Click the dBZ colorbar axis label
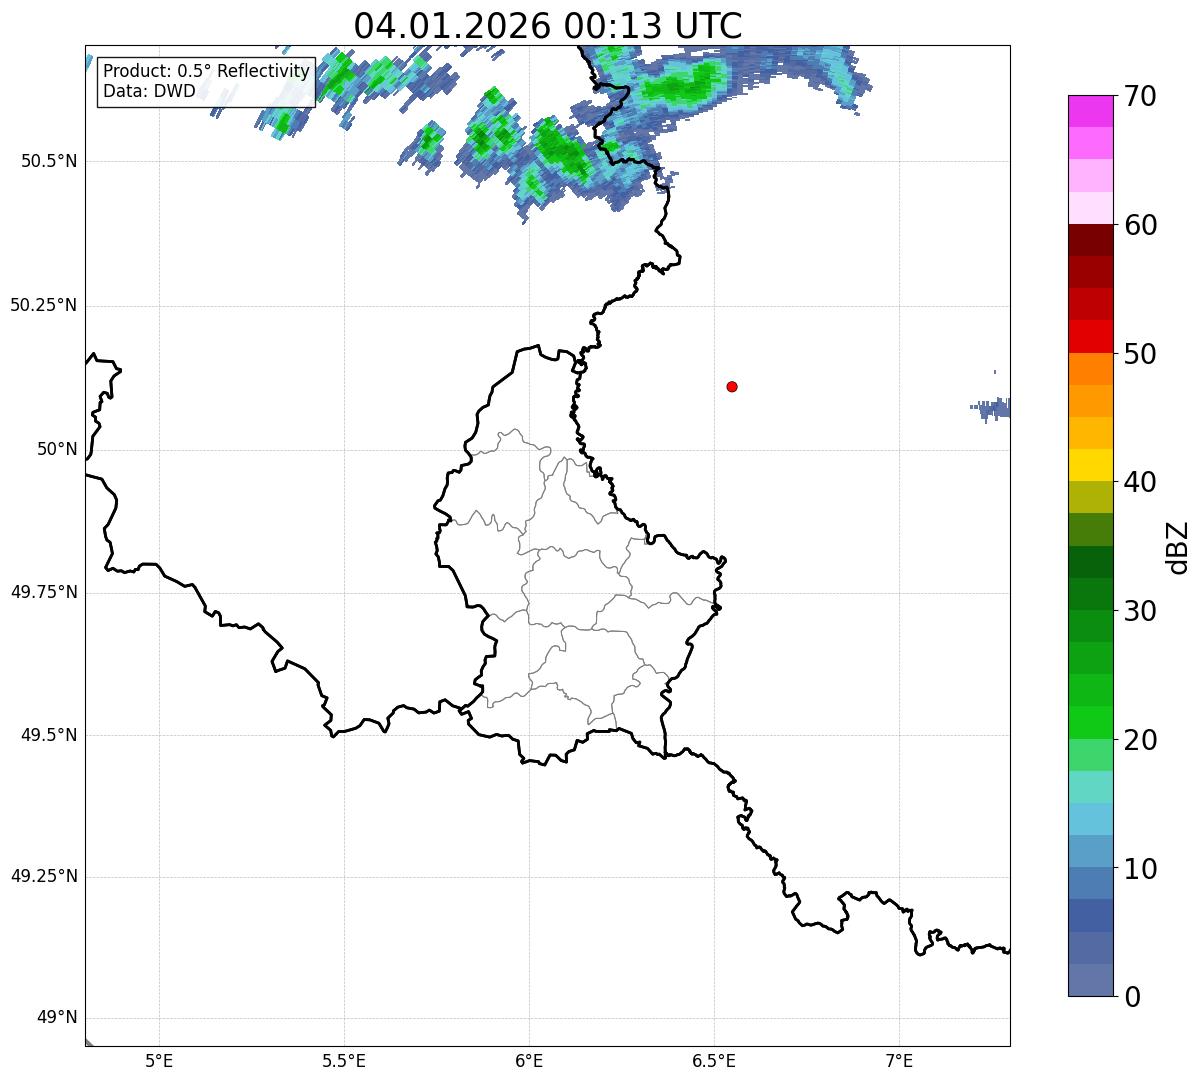The width and height of the screenshot is (1202, 1081). 1178,547
